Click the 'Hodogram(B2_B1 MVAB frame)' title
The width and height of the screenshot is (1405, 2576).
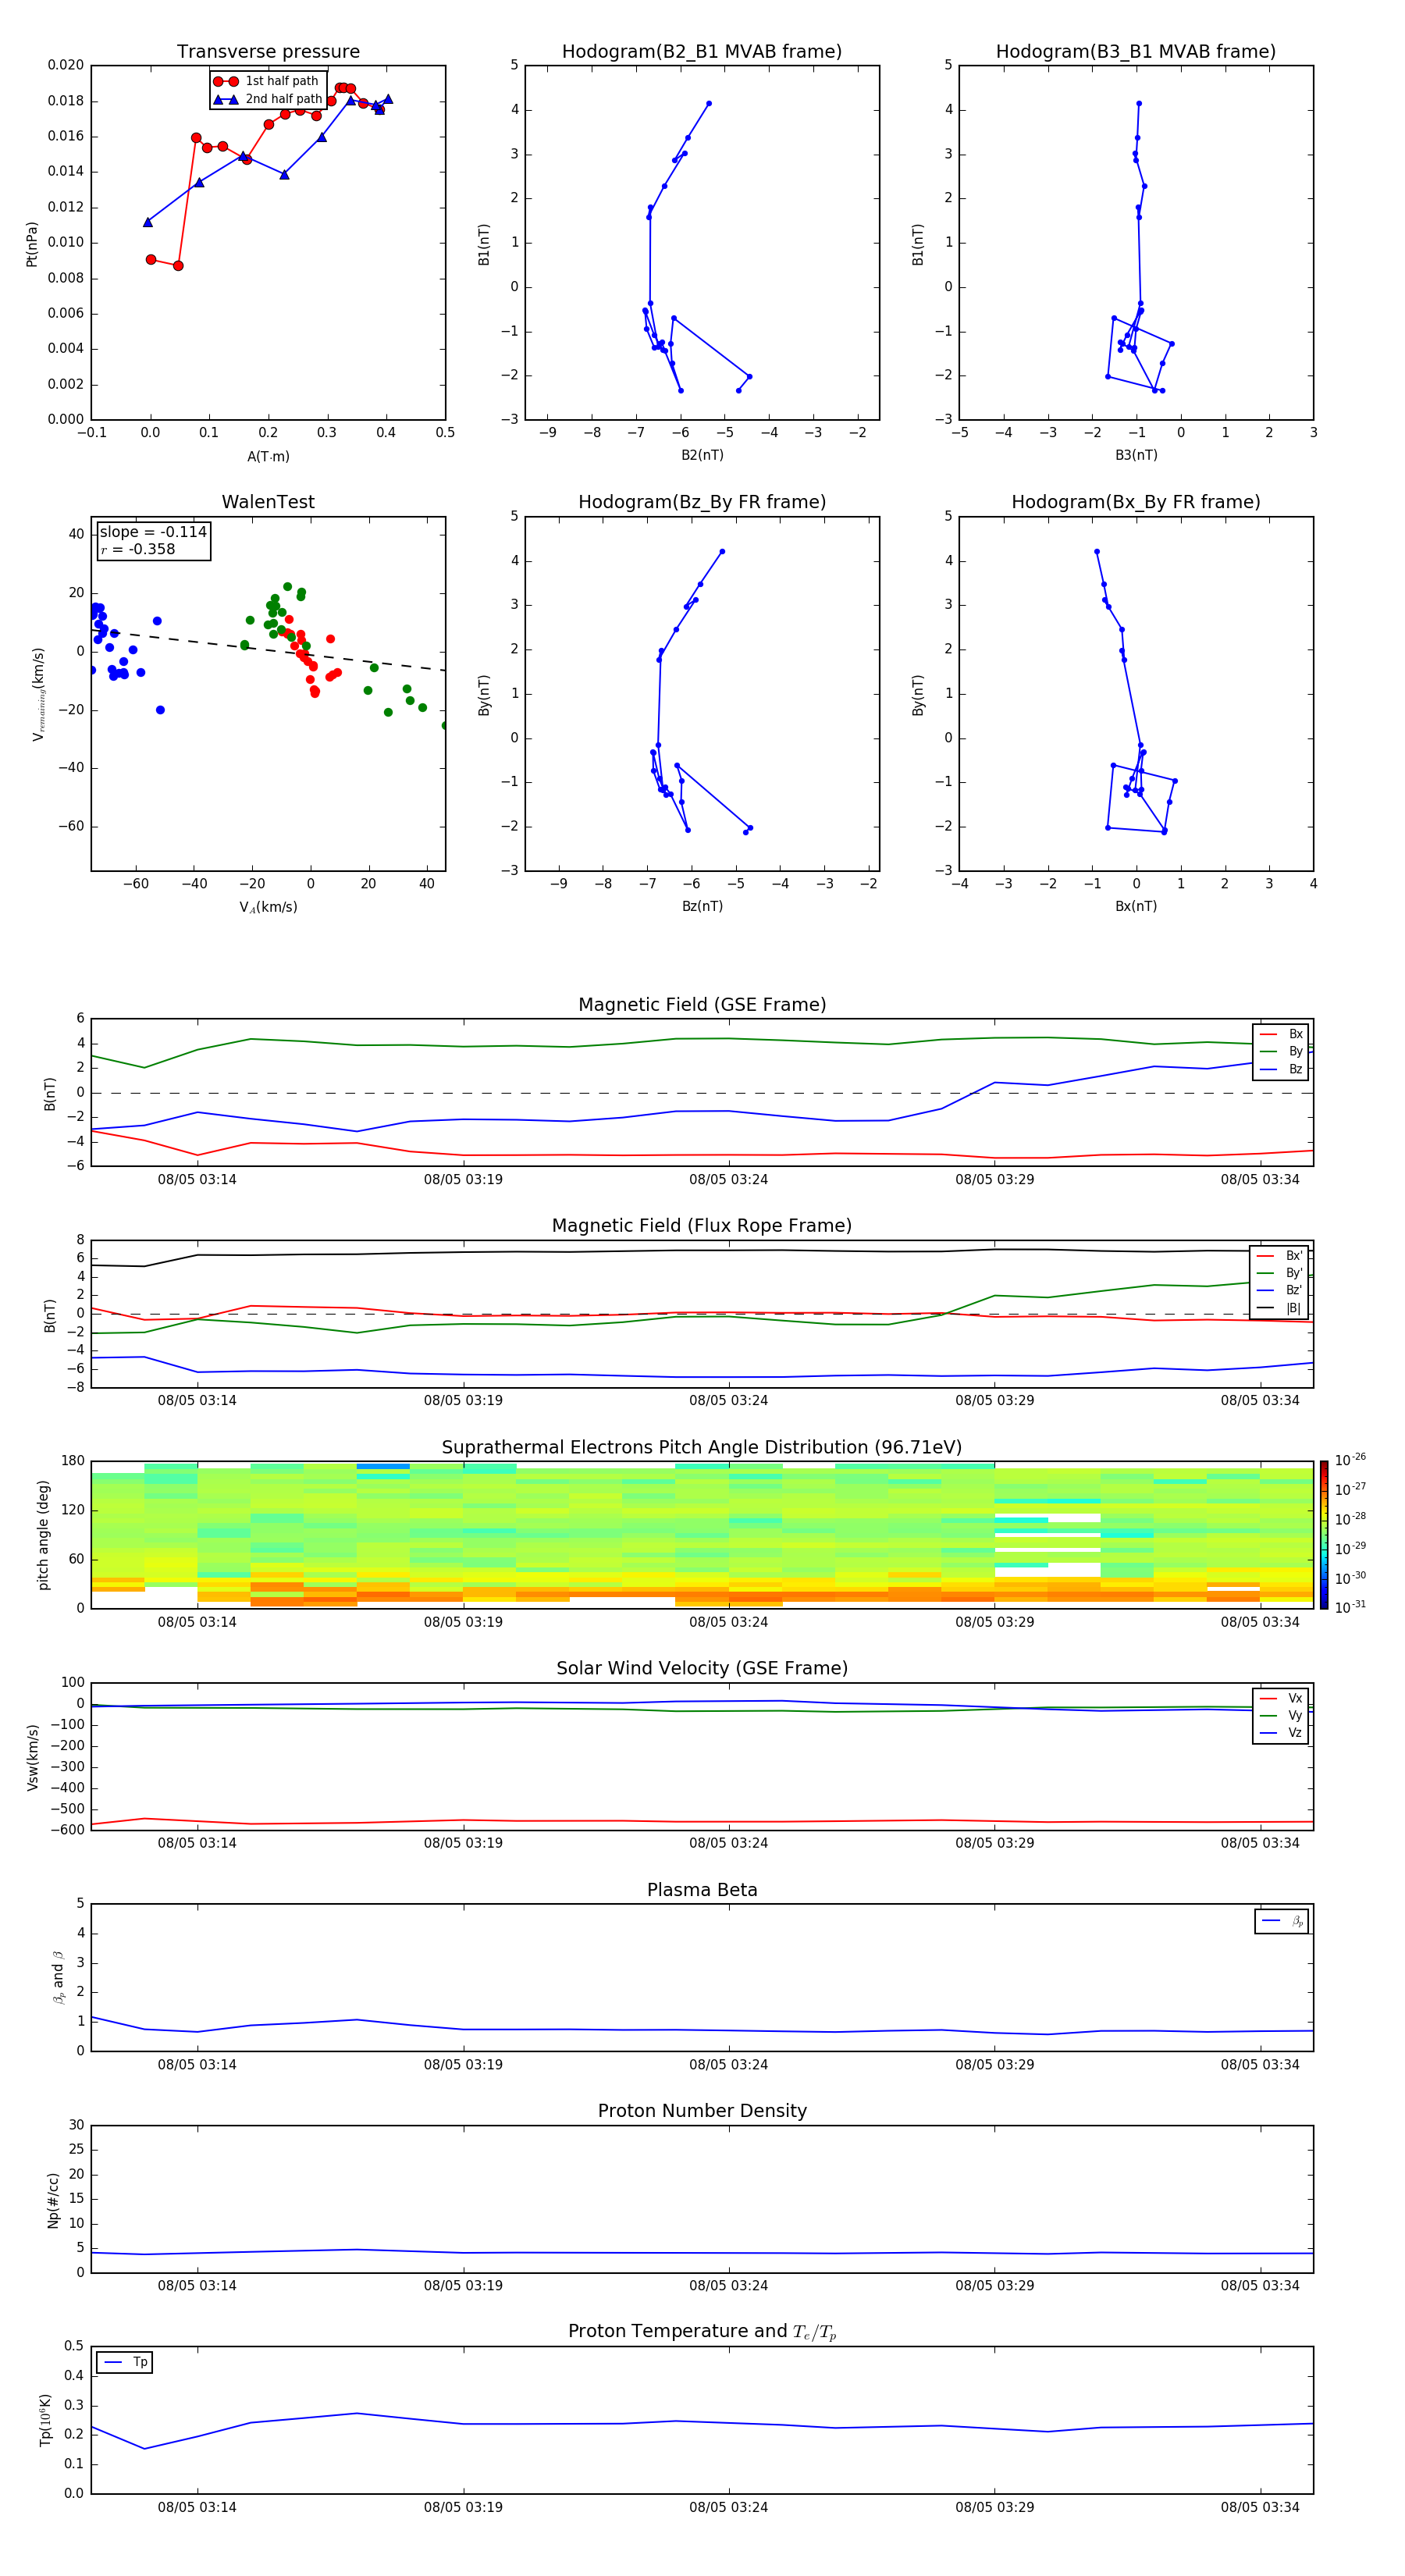[701, 52]
